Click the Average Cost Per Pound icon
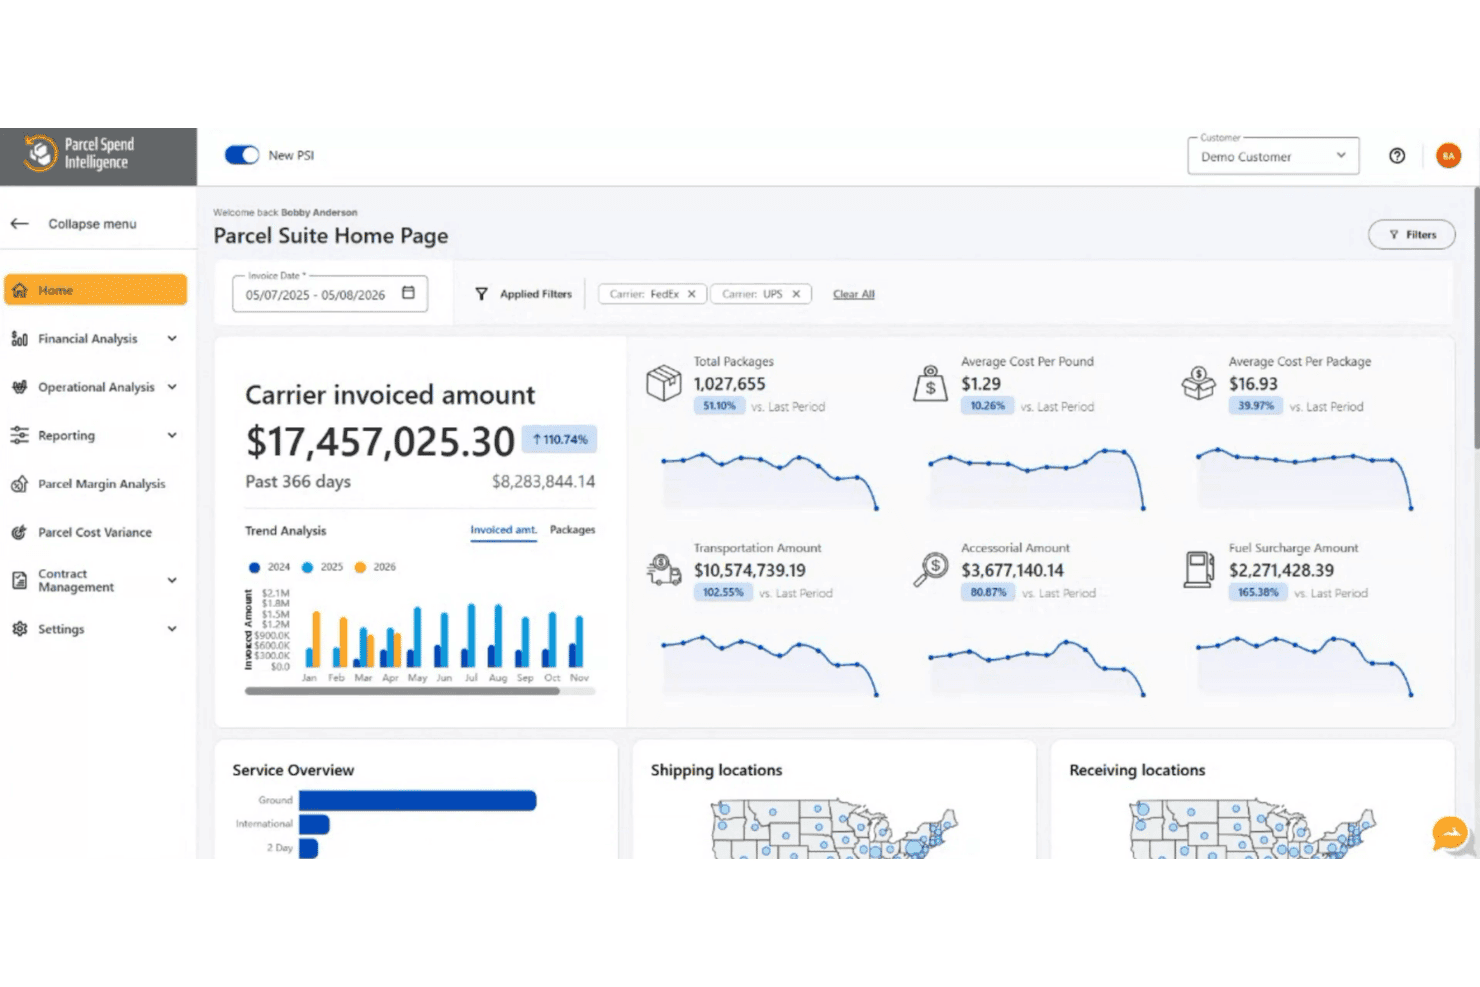 coord(930,383)
